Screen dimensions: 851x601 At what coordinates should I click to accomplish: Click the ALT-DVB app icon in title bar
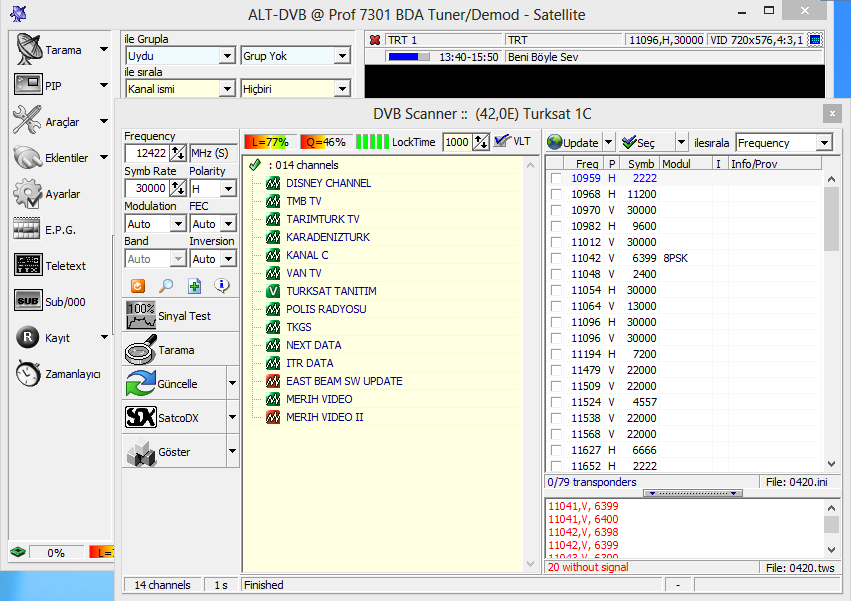pyautogui.click(x=18, y=14)
